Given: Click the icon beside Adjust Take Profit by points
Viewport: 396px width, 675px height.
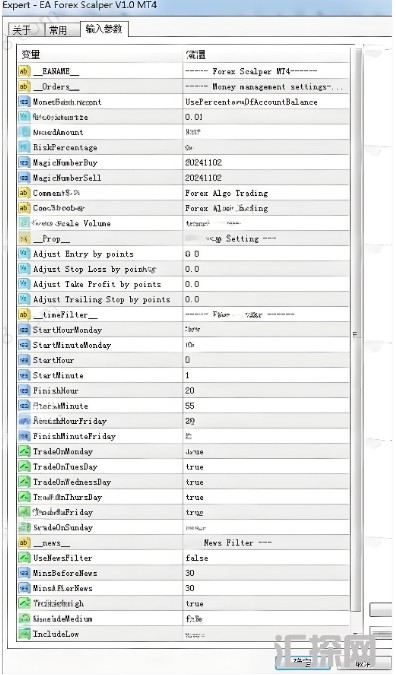Looking at the screenshot, I should click(x=24, y=284).
